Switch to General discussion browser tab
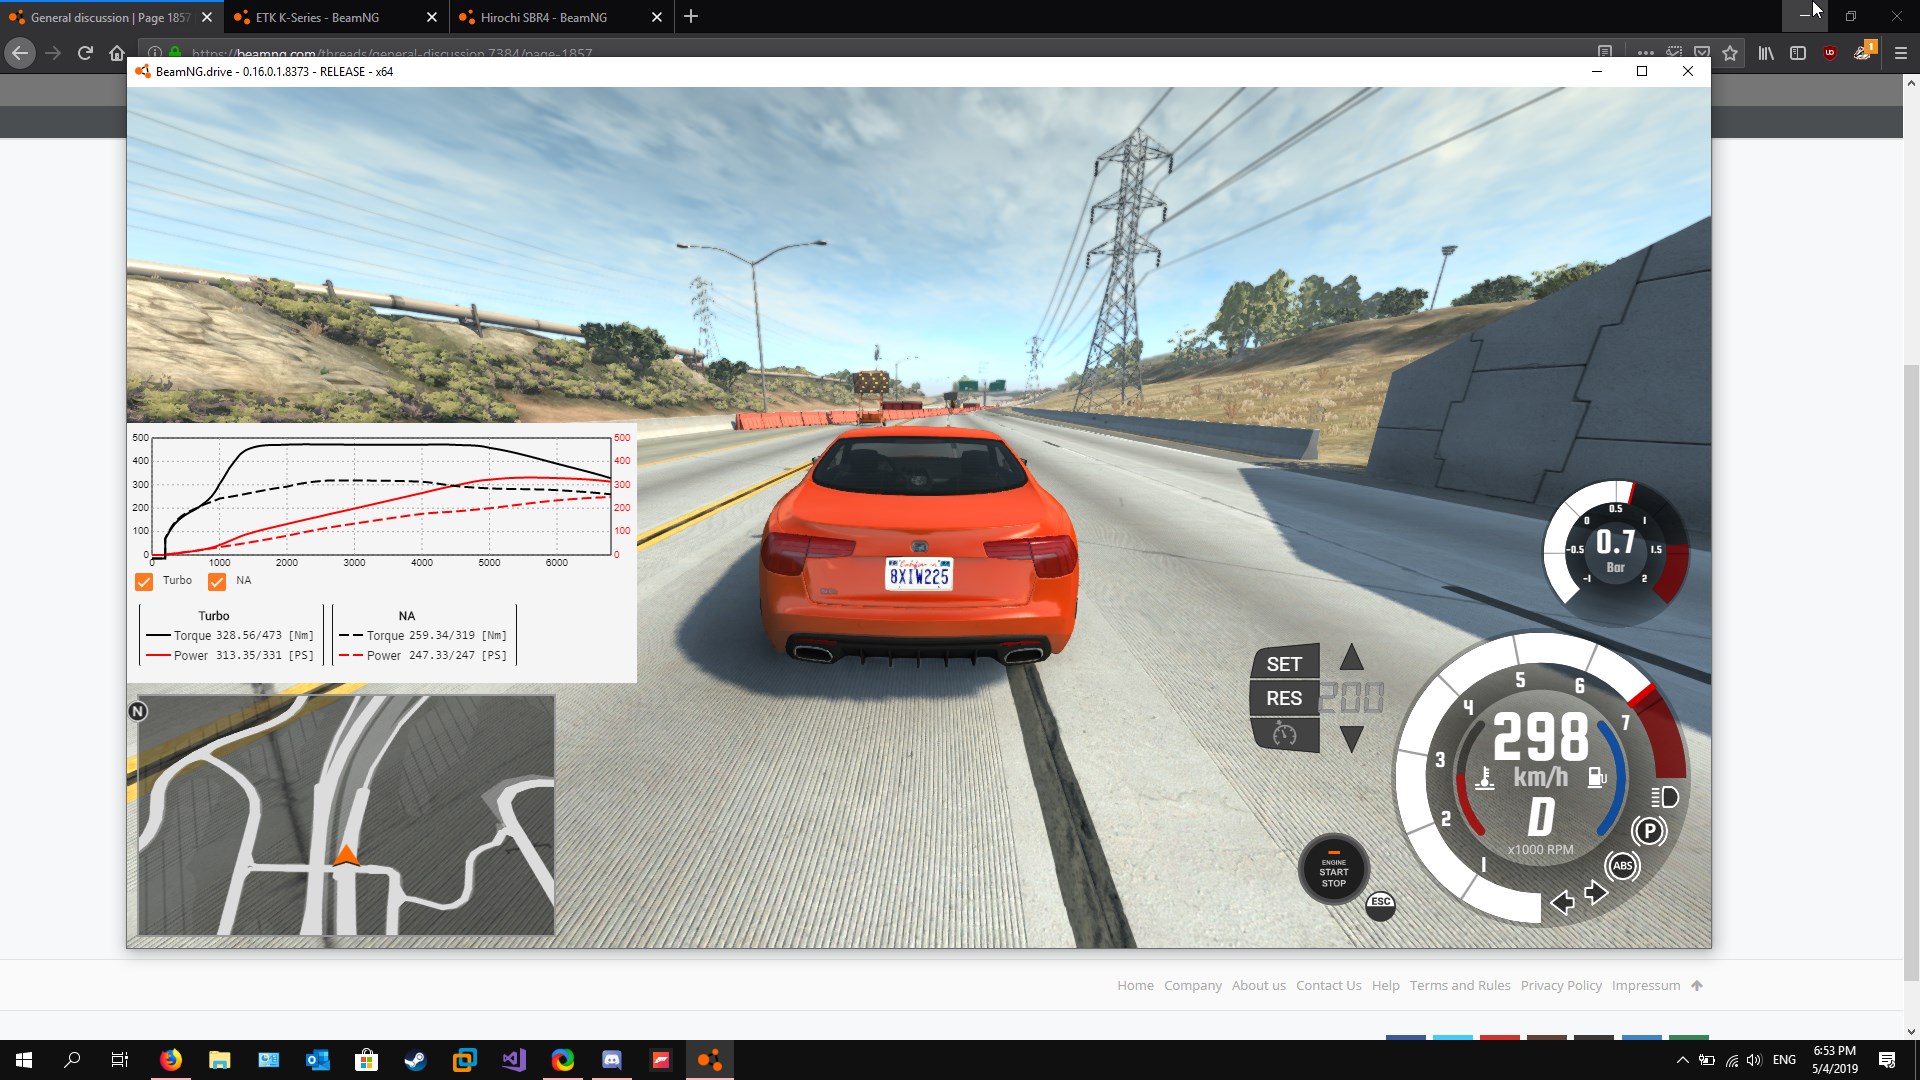Screen dimensions: 1920x1080 coord(110,17)
